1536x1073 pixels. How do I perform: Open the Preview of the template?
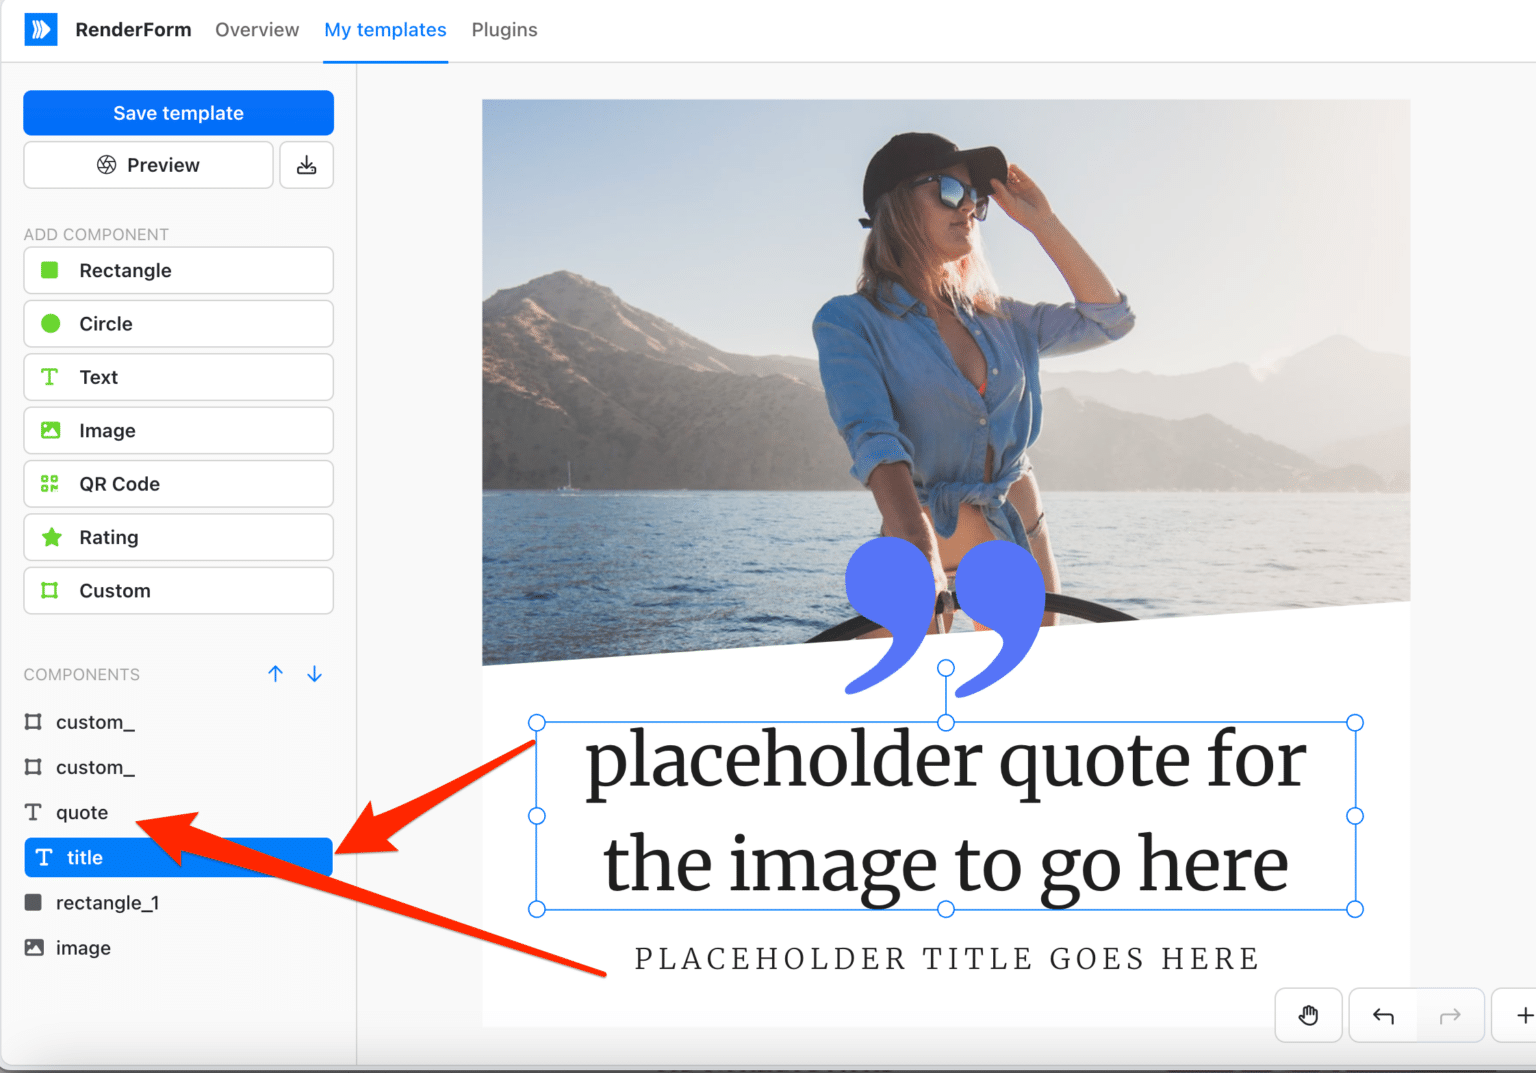(x=148, y=165)
